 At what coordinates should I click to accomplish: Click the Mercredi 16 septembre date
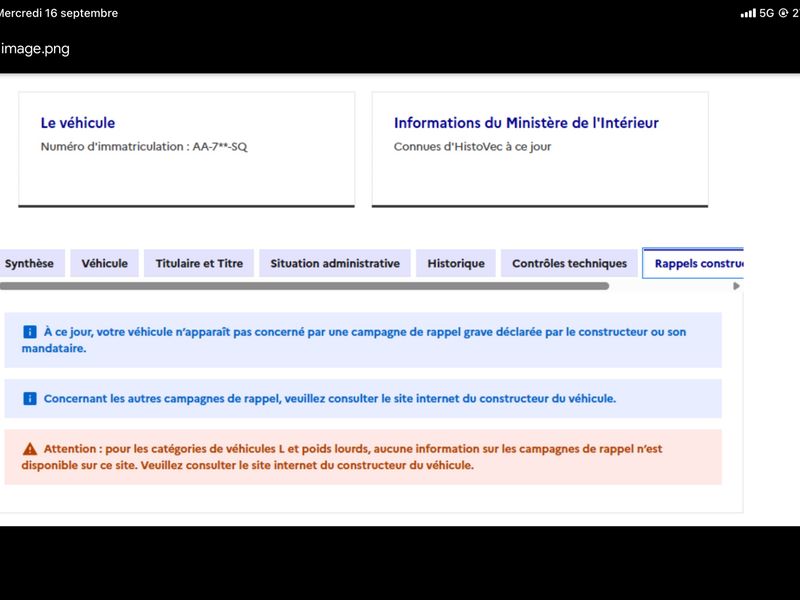tap(59, 13)
